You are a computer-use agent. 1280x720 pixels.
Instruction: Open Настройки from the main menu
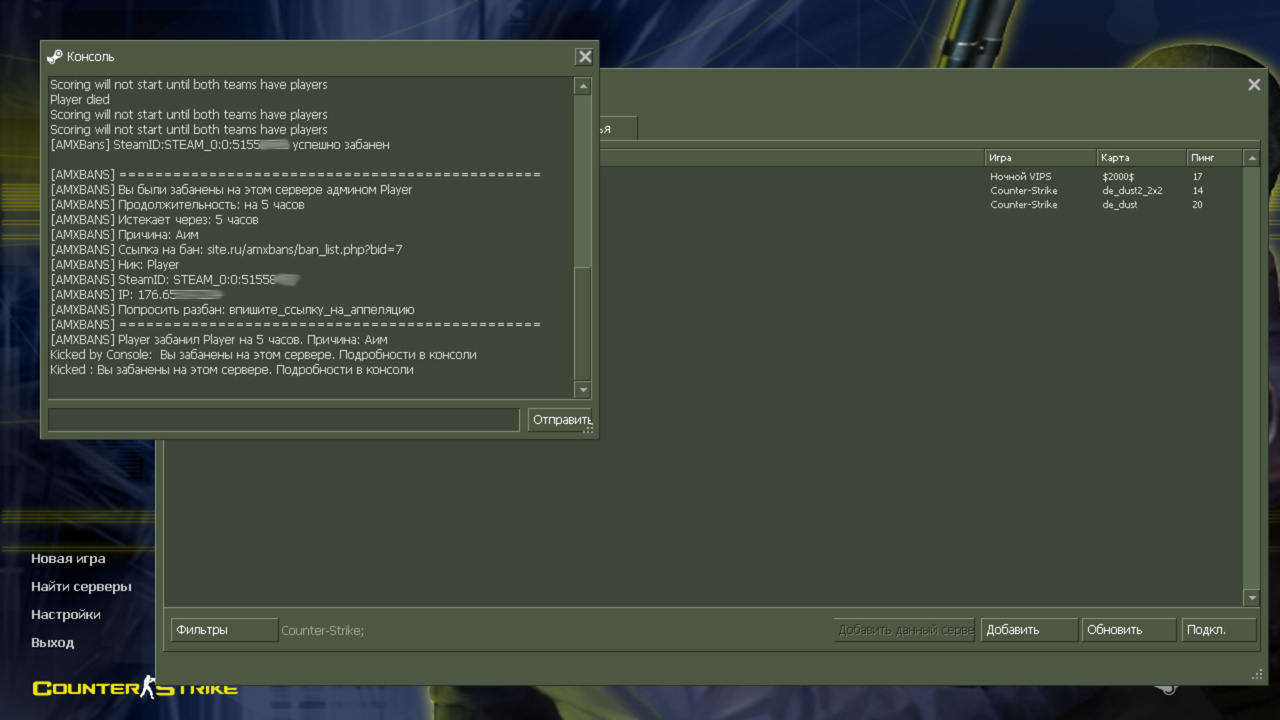coord(65,614)
